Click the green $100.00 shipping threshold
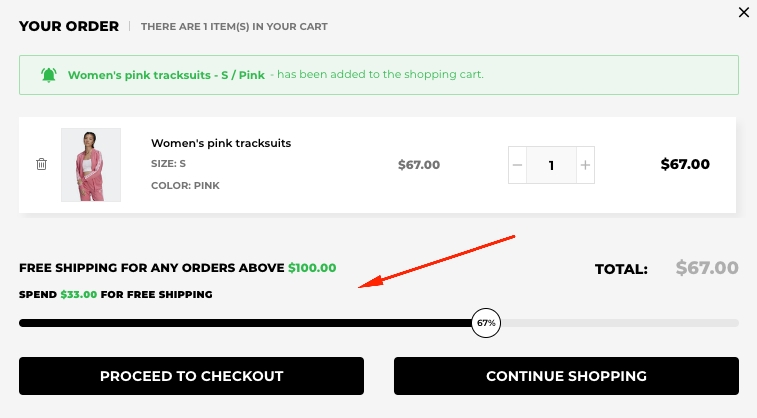757x418 pixels. click(x=312, y=268)
